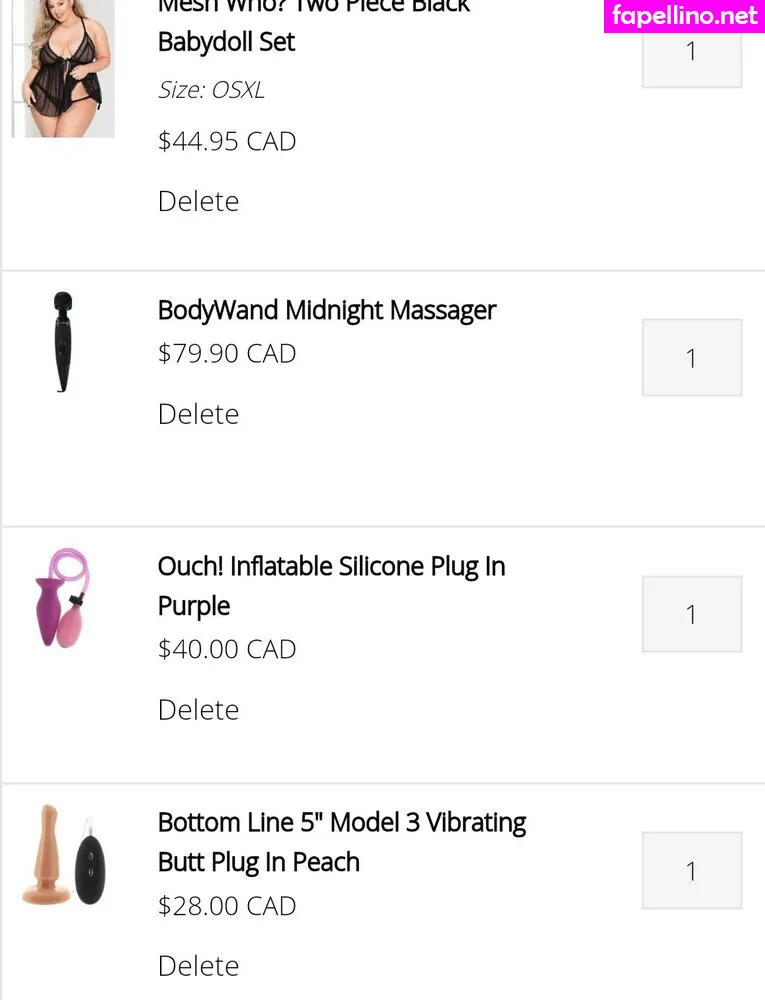Delete the Babydoll Set from the cart
The height and width of the screenshot is (1000, 765).
tap(198, 201)
